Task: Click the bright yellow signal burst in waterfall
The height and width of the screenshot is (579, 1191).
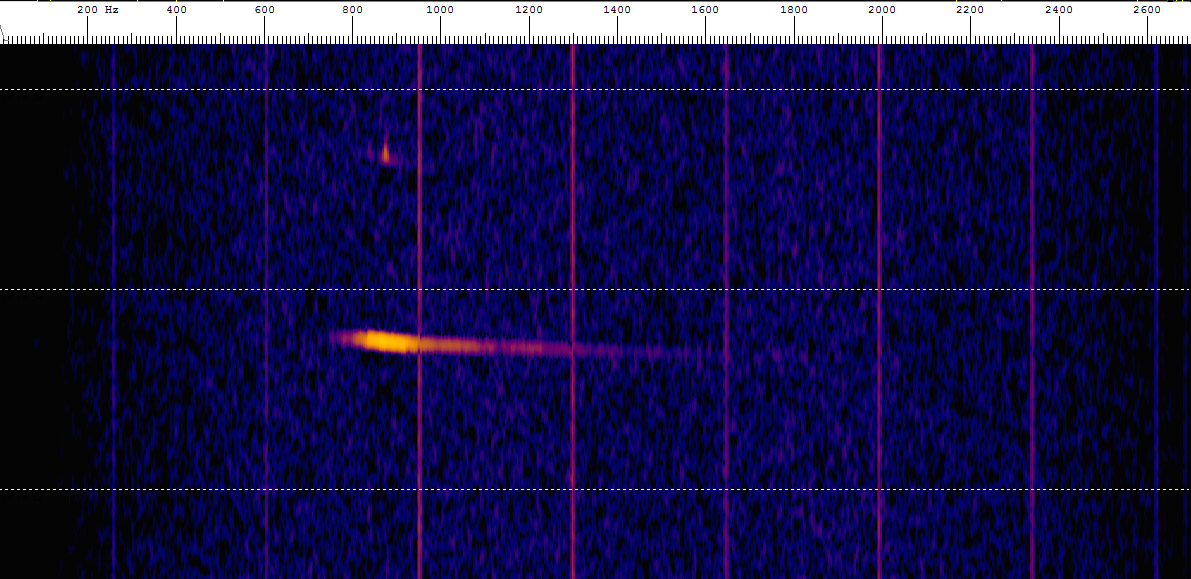Action: (388, 341)
